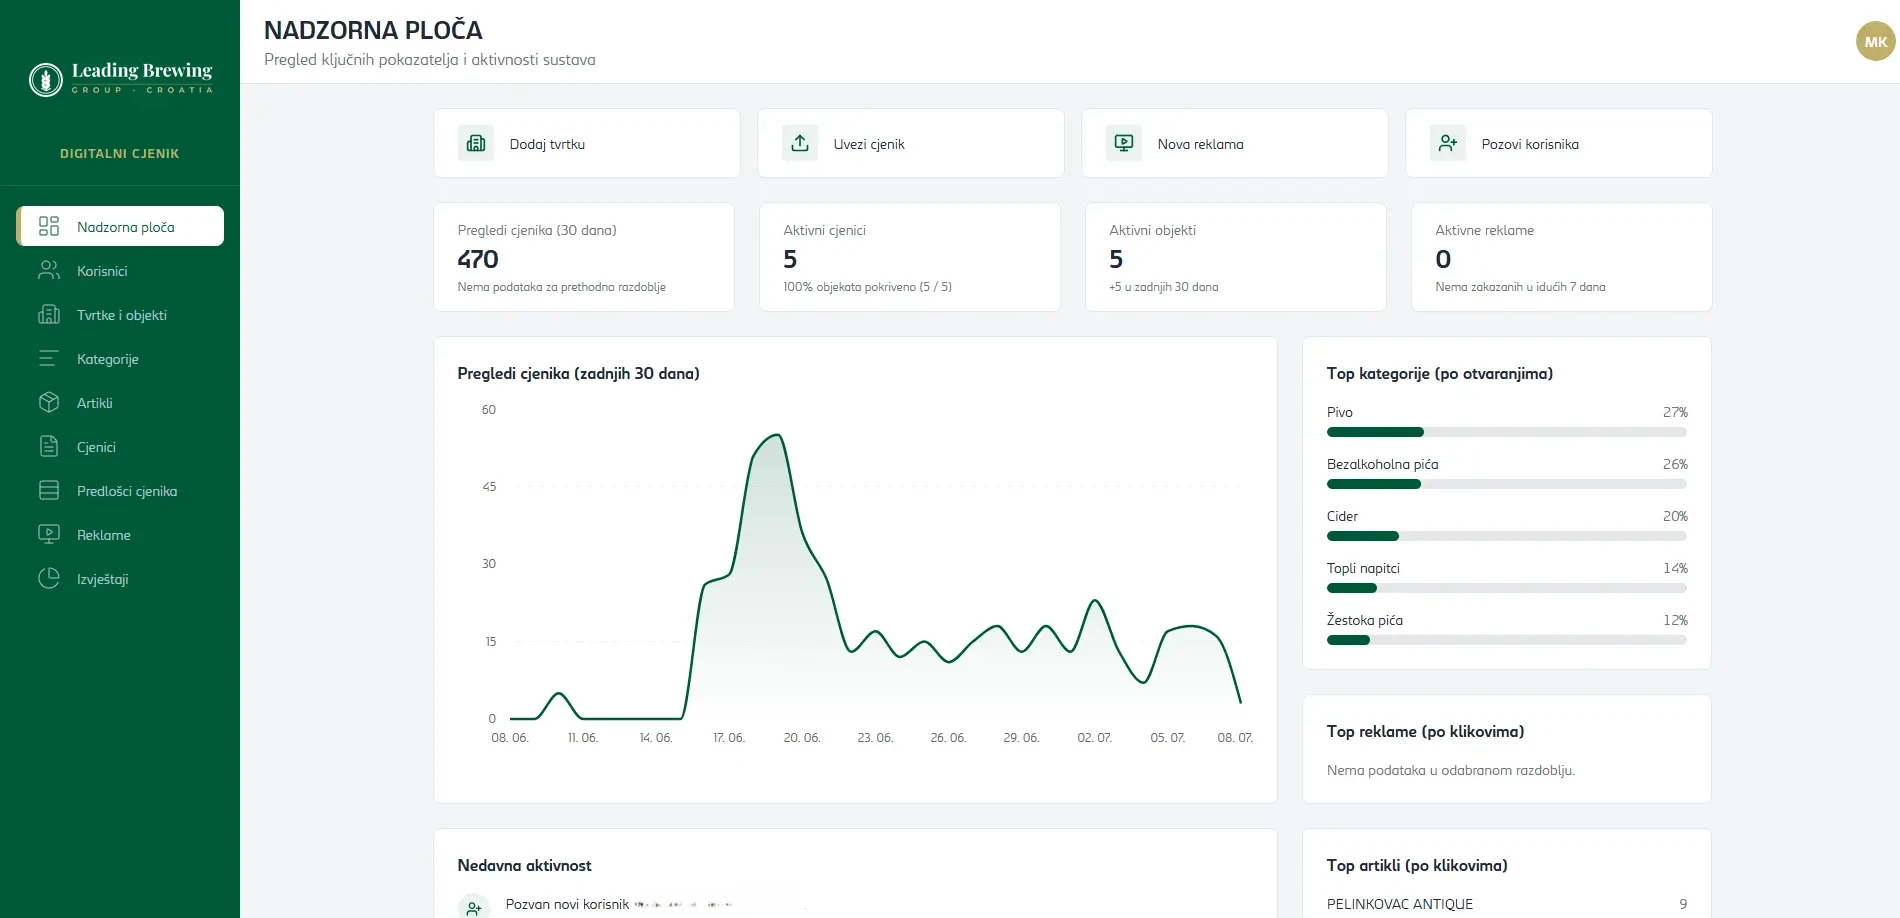Click the Leading Brewing logo
The width and height of the screenshot is (1900, 918).
click(x=121, y=78)
